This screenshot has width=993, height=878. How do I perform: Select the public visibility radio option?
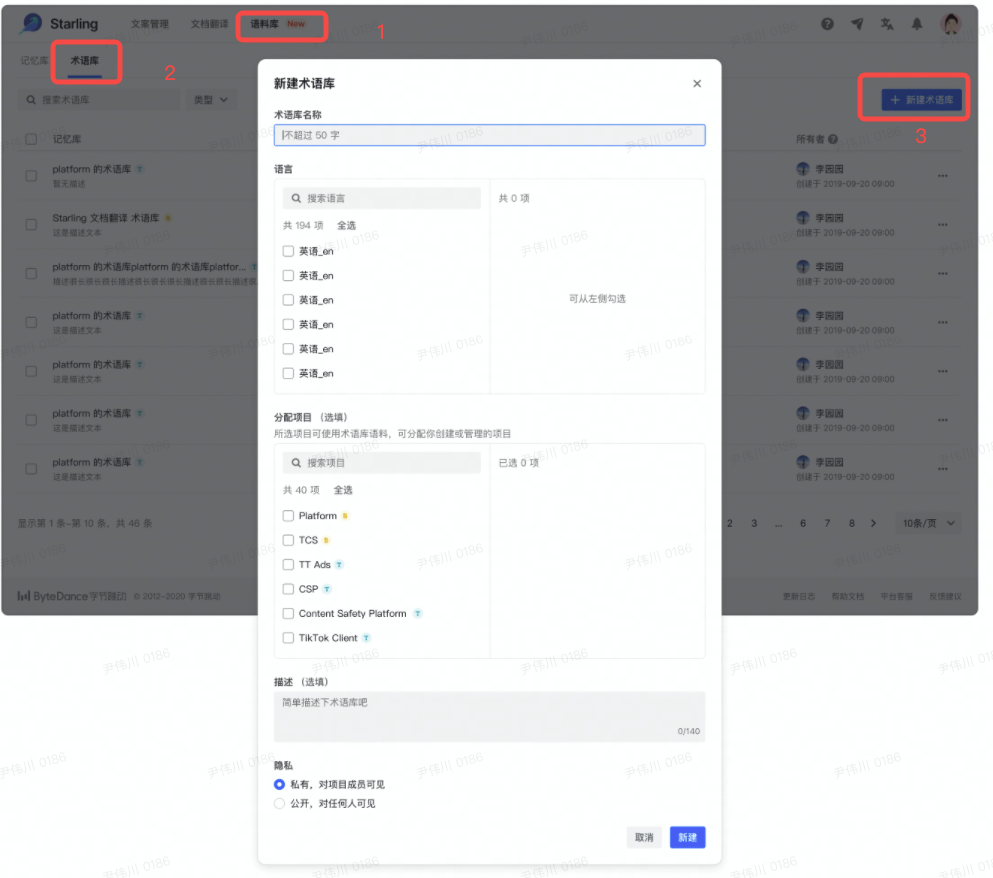(280, 803)
